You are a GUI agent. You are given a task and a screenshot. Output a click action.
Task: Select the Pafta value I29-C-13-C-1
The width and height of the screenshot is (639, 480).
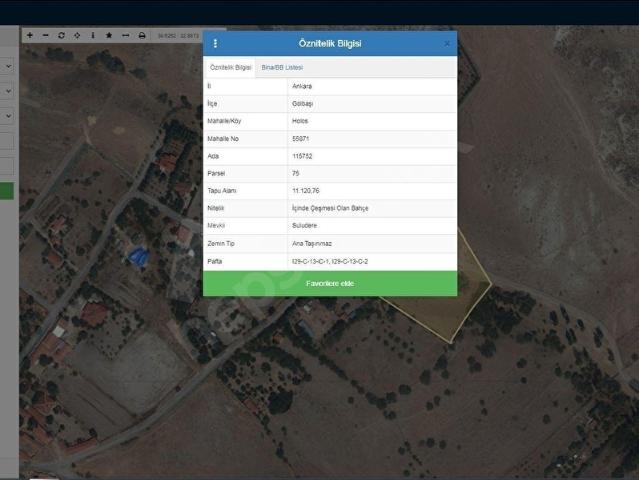point(311,261)
